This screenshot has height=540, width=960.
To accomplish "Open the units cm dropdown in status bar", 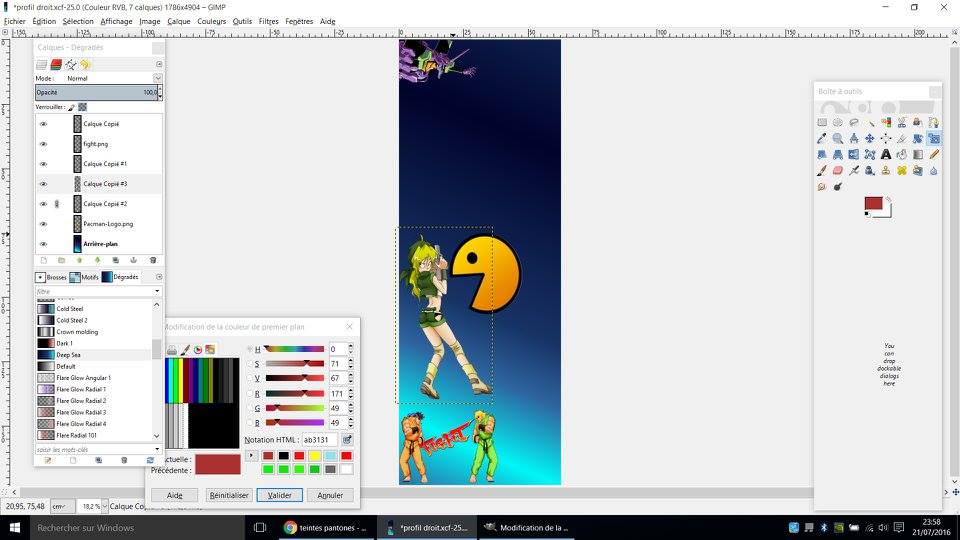I will 63,506.
